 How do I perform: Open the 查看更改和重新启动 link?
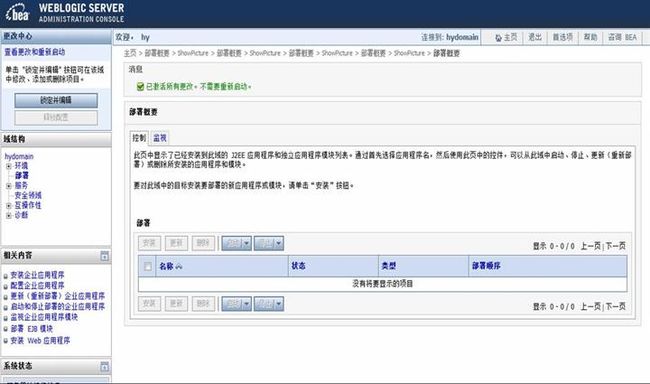[35, 52]
